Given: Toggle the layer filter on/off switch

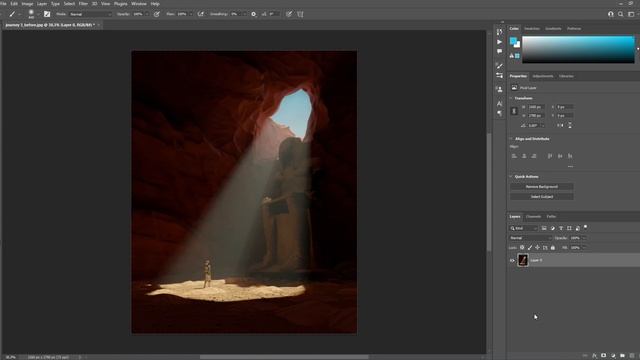Looking at the screenshot, I should [x=586, y=227].
